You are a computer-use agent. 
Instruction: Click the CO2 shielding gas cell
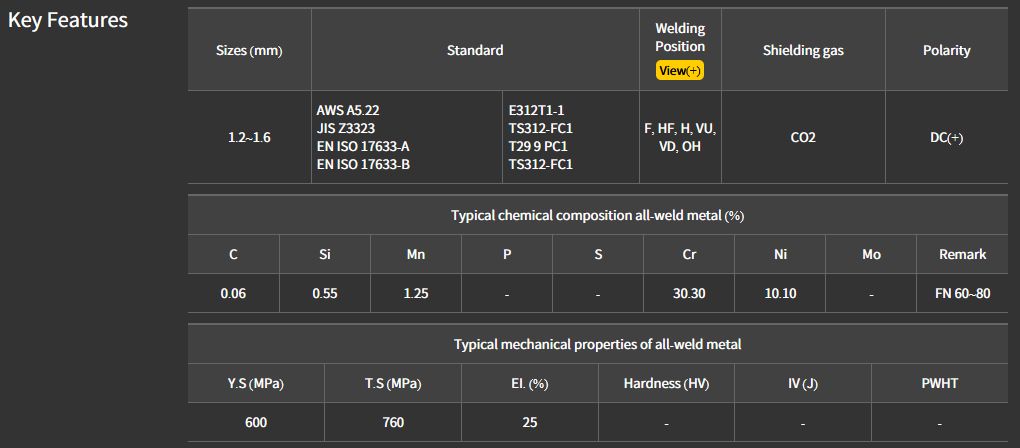[803, 137]
